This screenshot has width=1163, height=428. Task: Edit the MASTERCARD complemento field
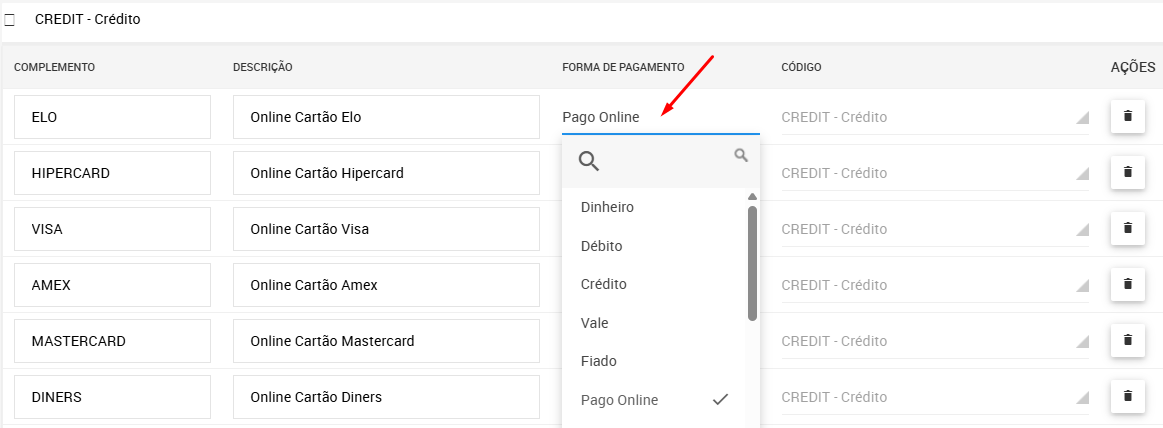tap(112, 341)
